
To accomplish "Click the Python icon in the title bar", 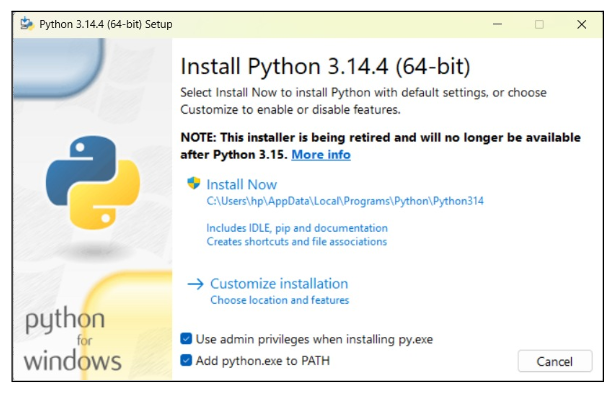I will [x=26, y=25].
